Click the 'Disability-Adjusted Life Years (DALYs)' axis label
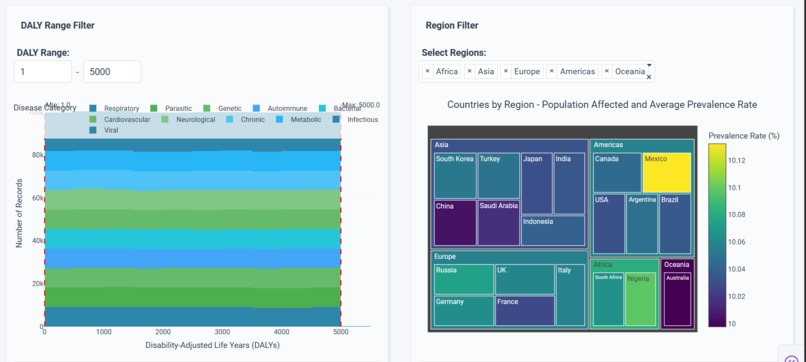Image resolution: width=806 pixels, height=362 pixels. [x=212, y=345]
